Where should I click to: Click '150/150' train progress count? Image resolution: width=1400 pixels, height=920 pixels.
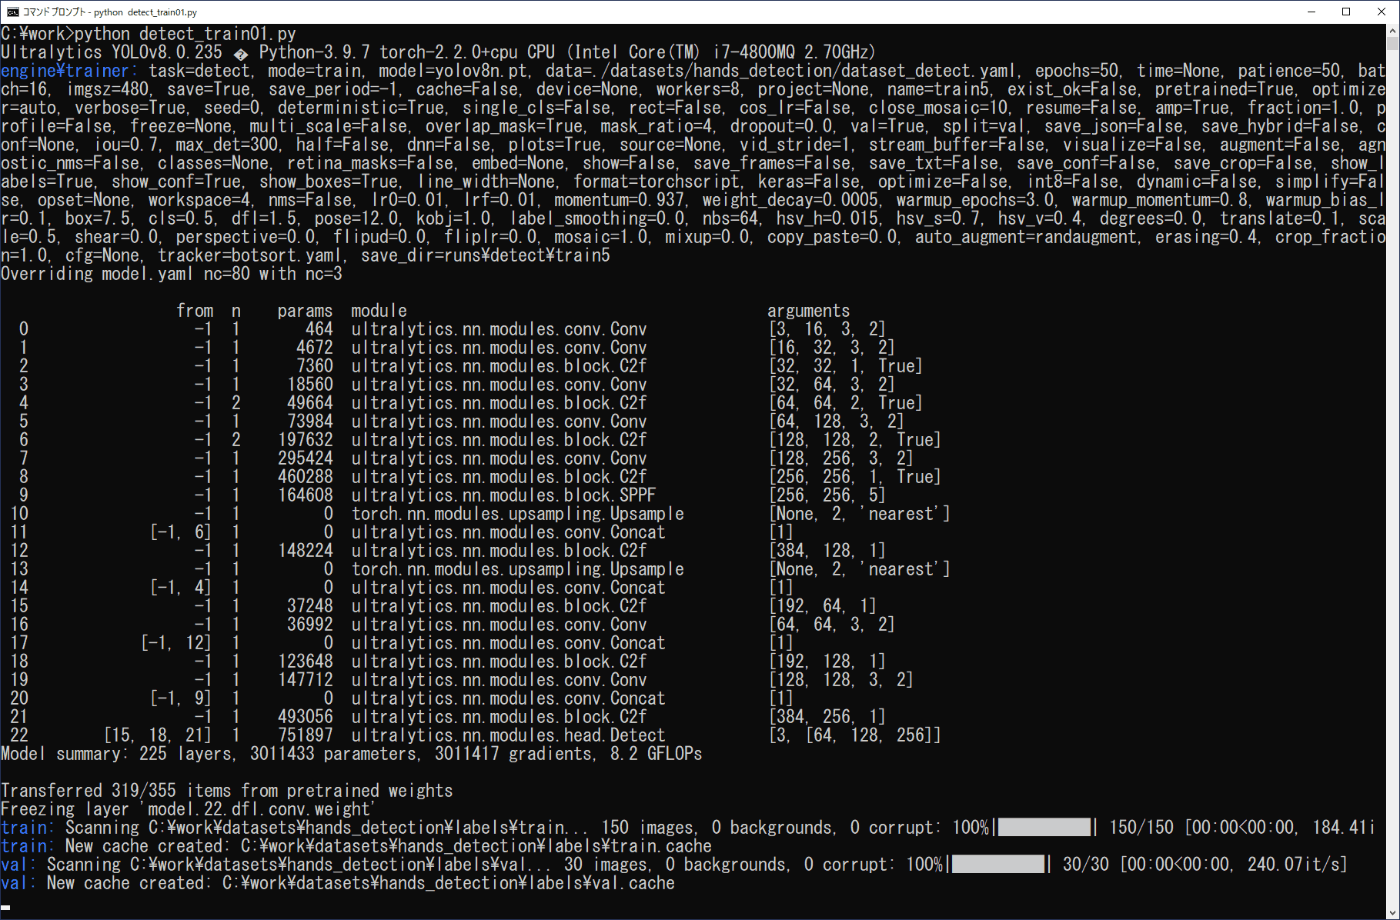point(1142,827)
